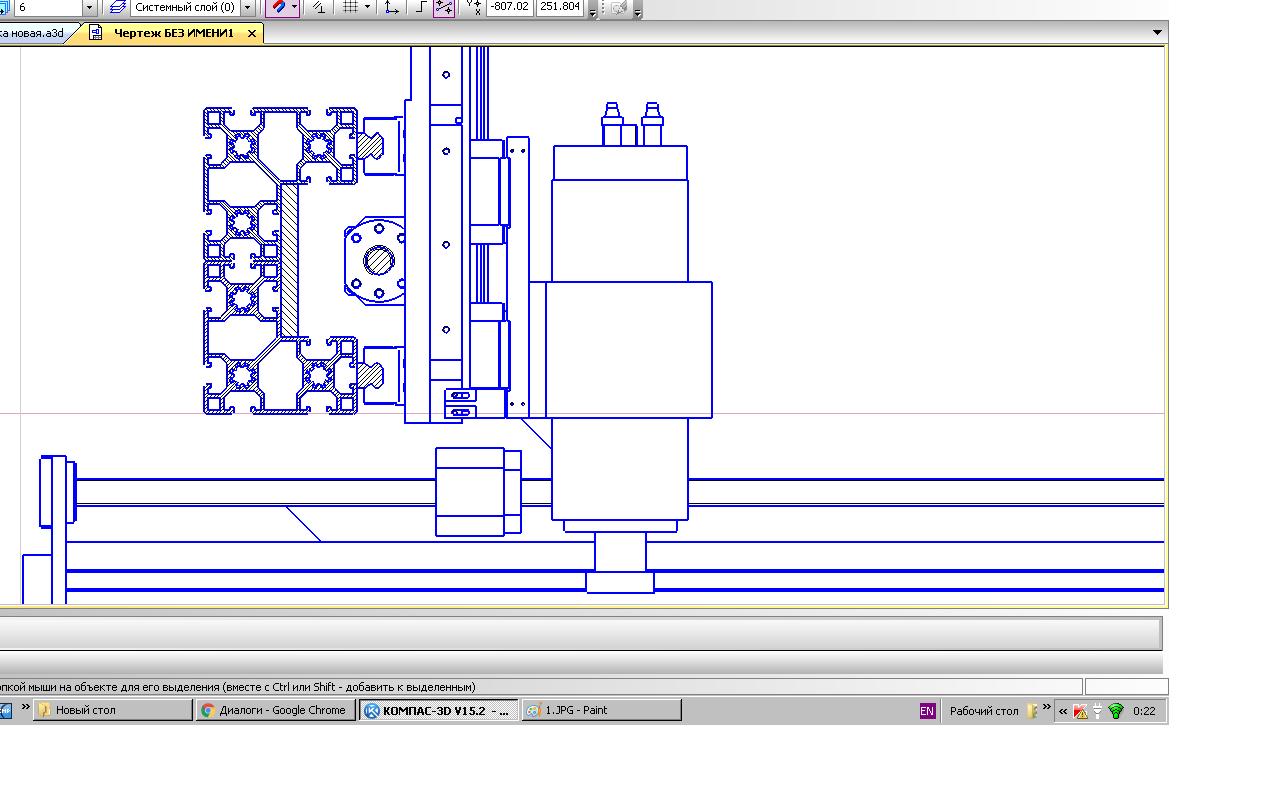Toggle the magnet snapping button
Screen dimensions: 1280x800
(x=278, y=7)
